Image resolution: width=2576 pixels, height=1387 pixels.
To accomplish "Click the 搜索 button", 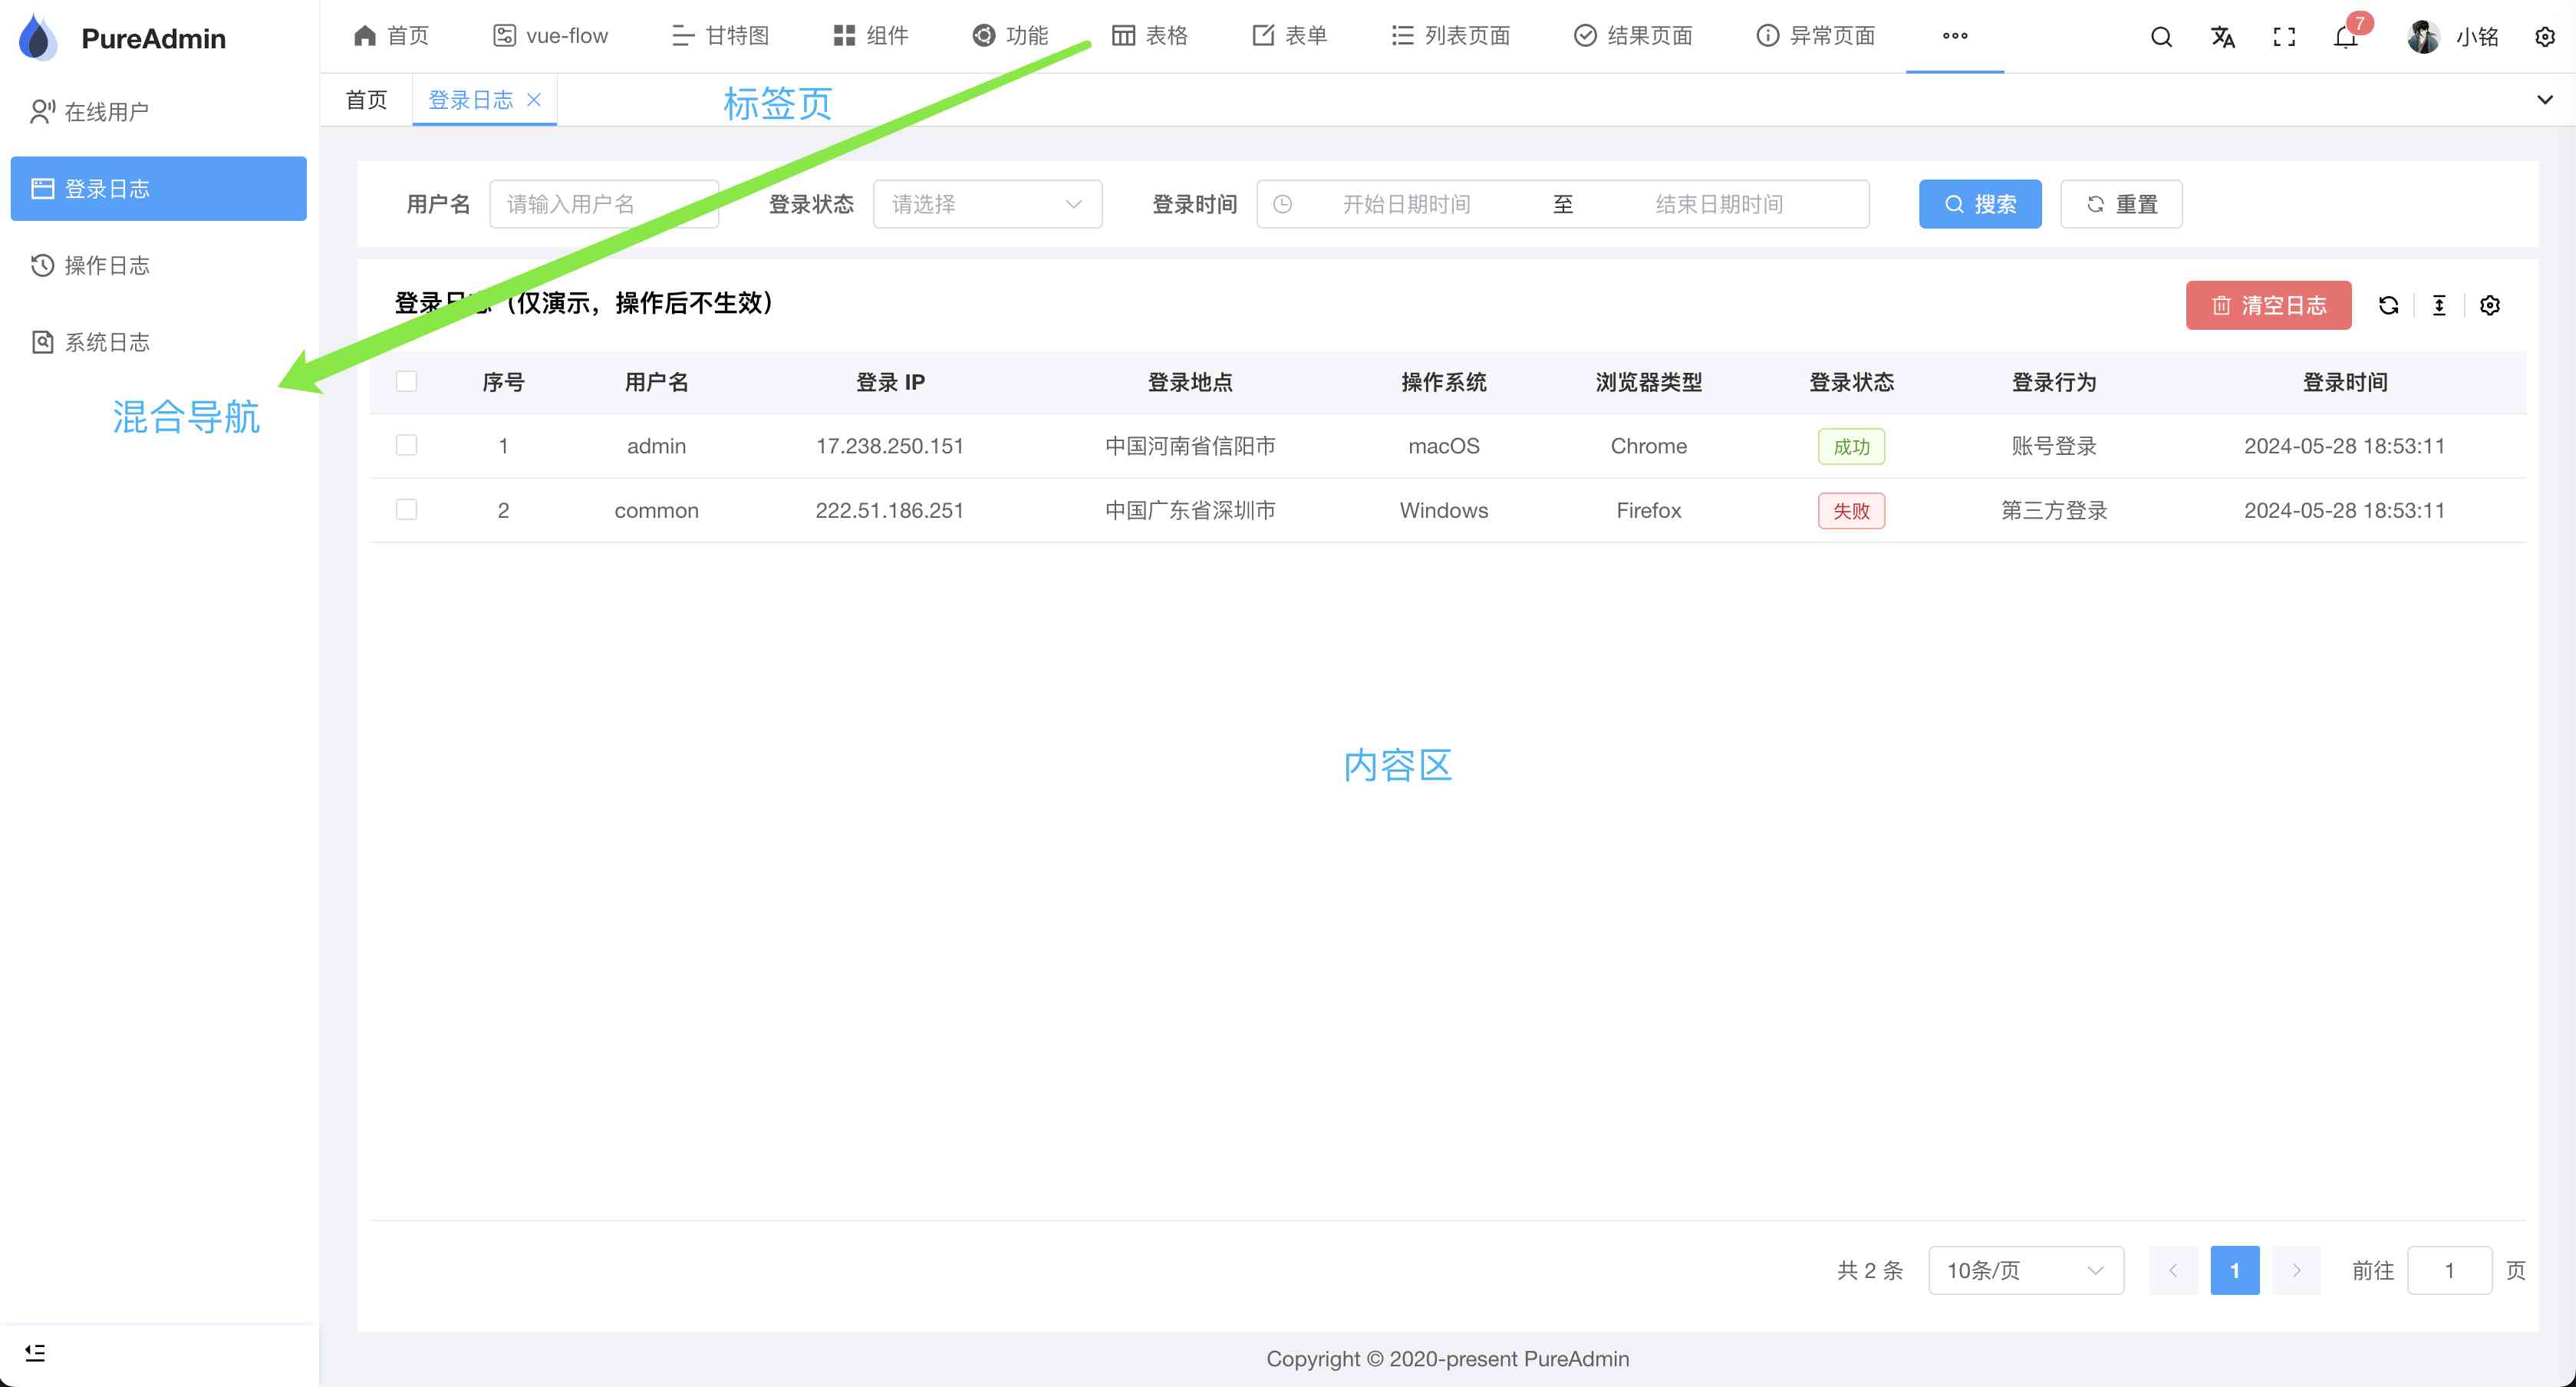I will coord(1979,204).
